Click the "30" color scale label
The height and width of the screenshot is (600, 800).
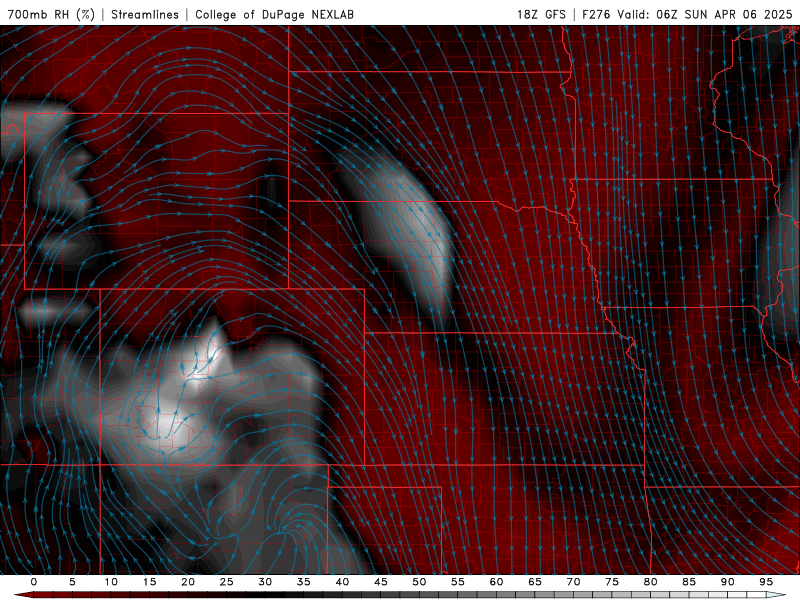pos(265,582)
